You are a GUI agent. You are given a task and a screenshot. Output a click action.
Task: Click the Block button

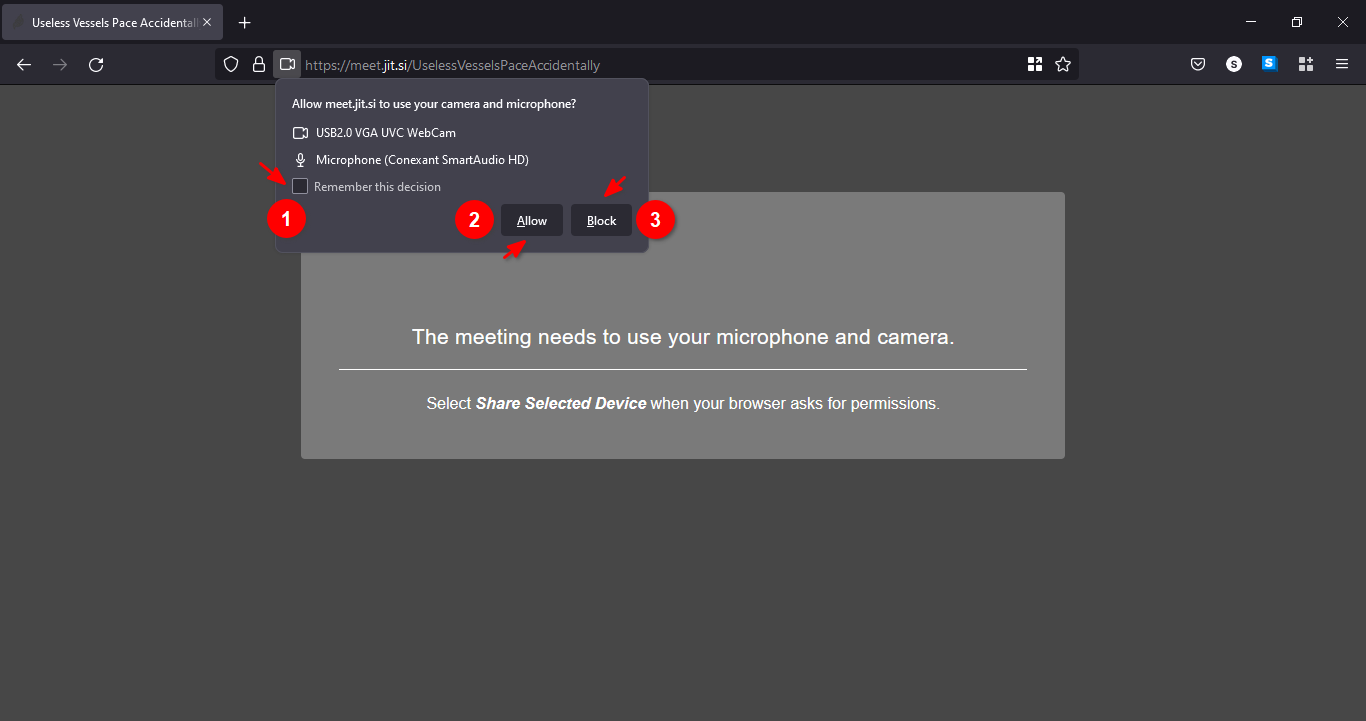point(601,221)
